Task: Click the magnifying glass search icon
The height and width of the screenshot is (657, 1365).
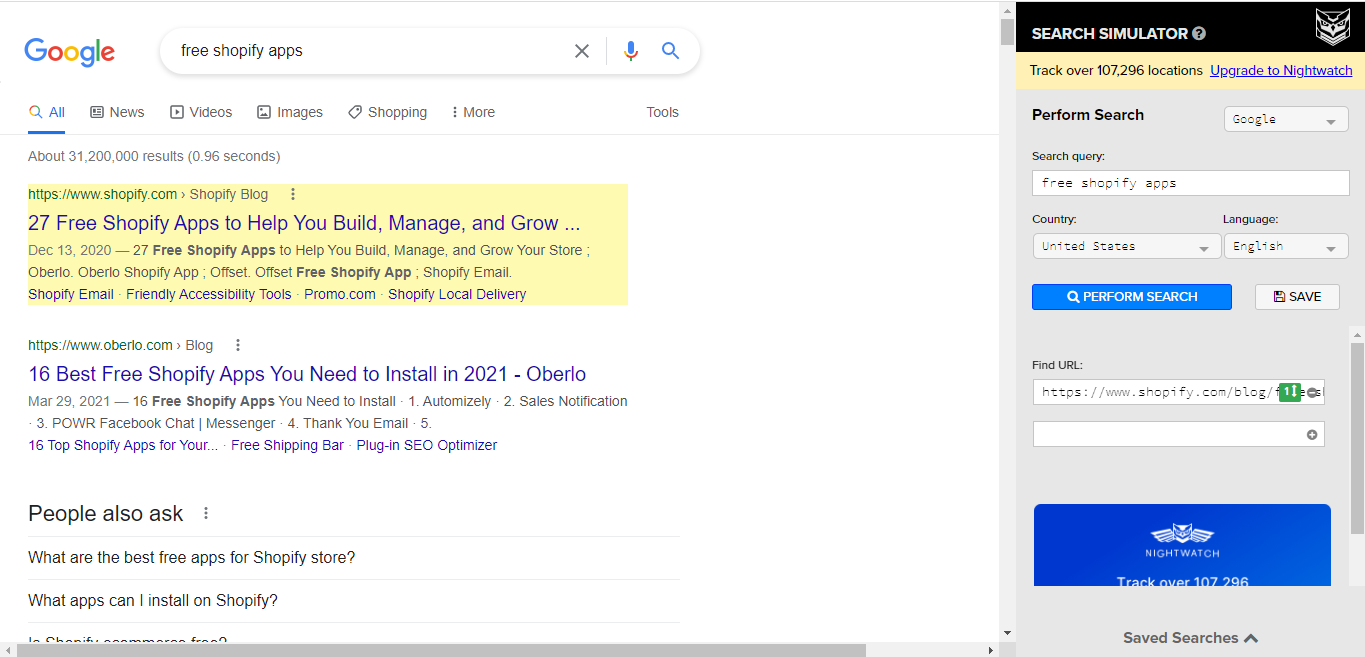Action: [x=670, y=50]
